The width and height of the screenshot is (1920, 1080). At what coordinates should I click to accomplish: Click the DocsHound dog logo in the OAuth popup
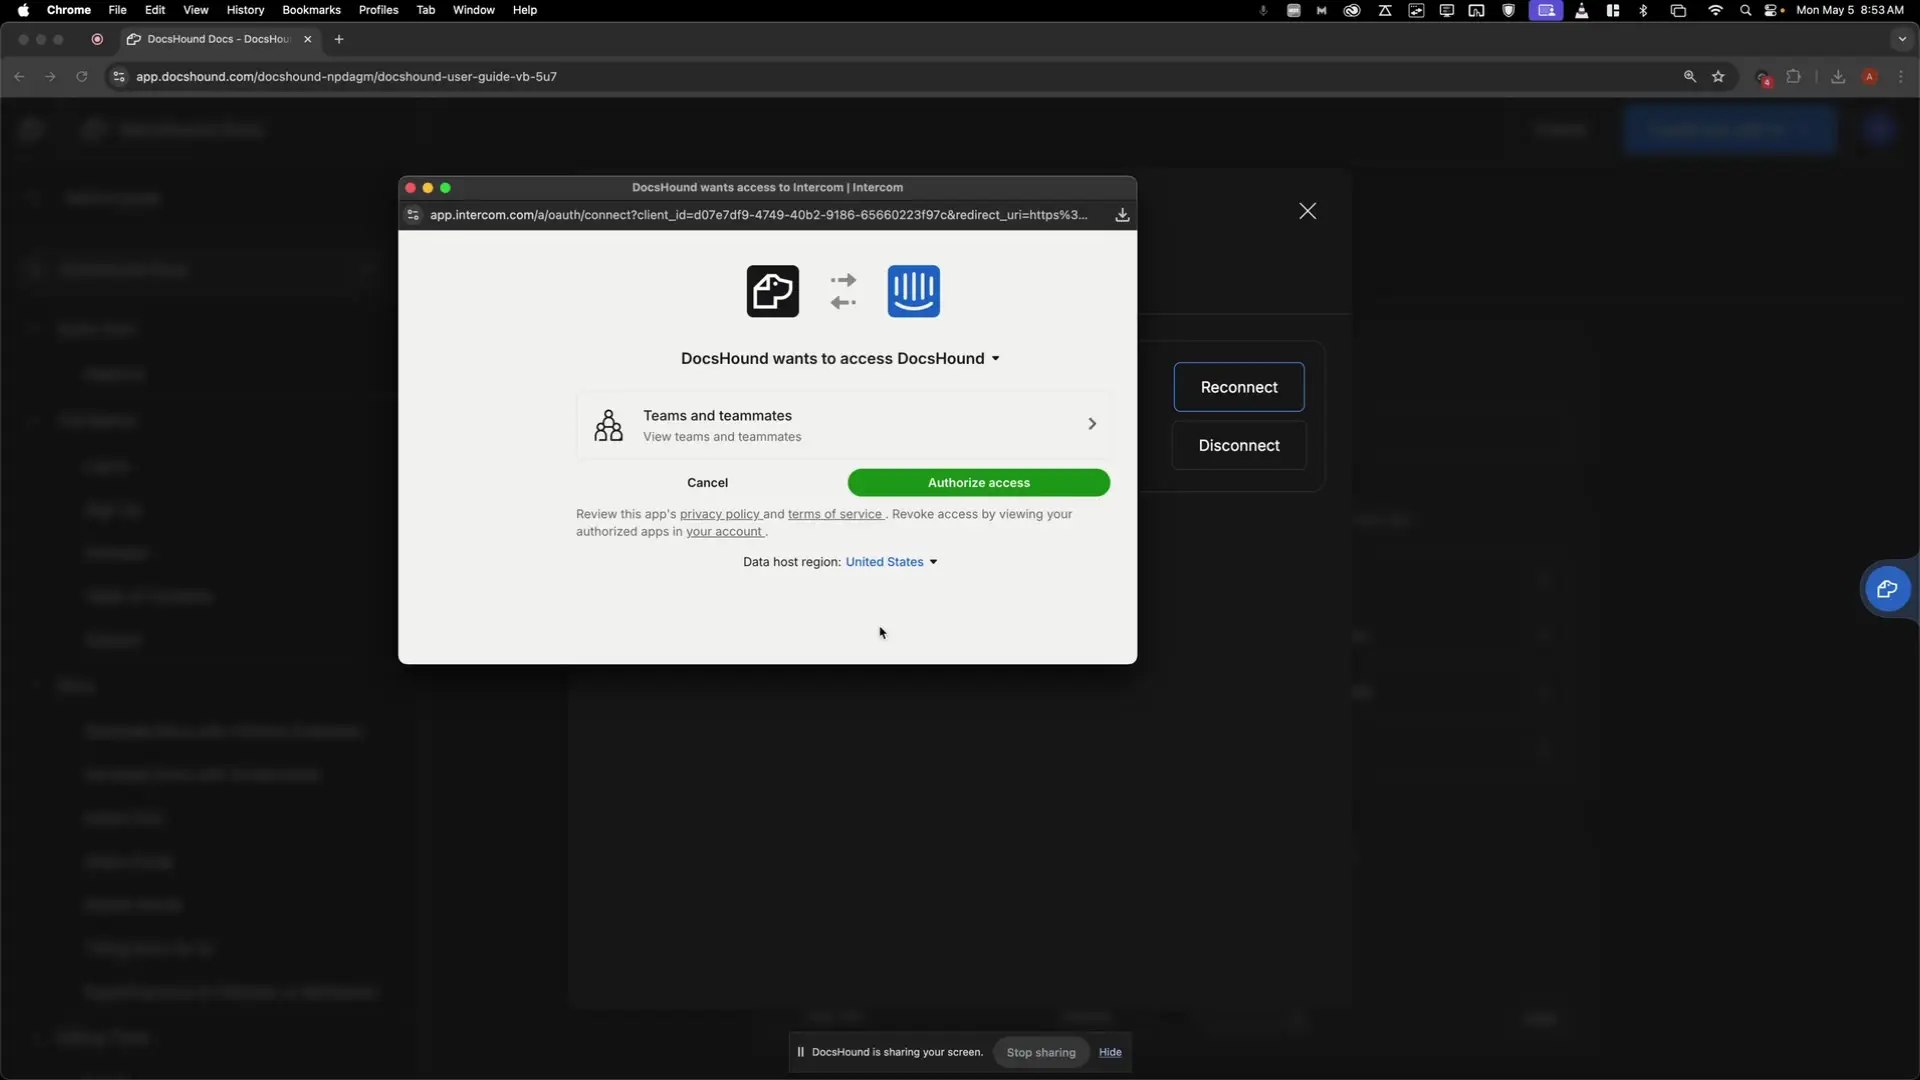pyautogui.click(x=773, y=291)
